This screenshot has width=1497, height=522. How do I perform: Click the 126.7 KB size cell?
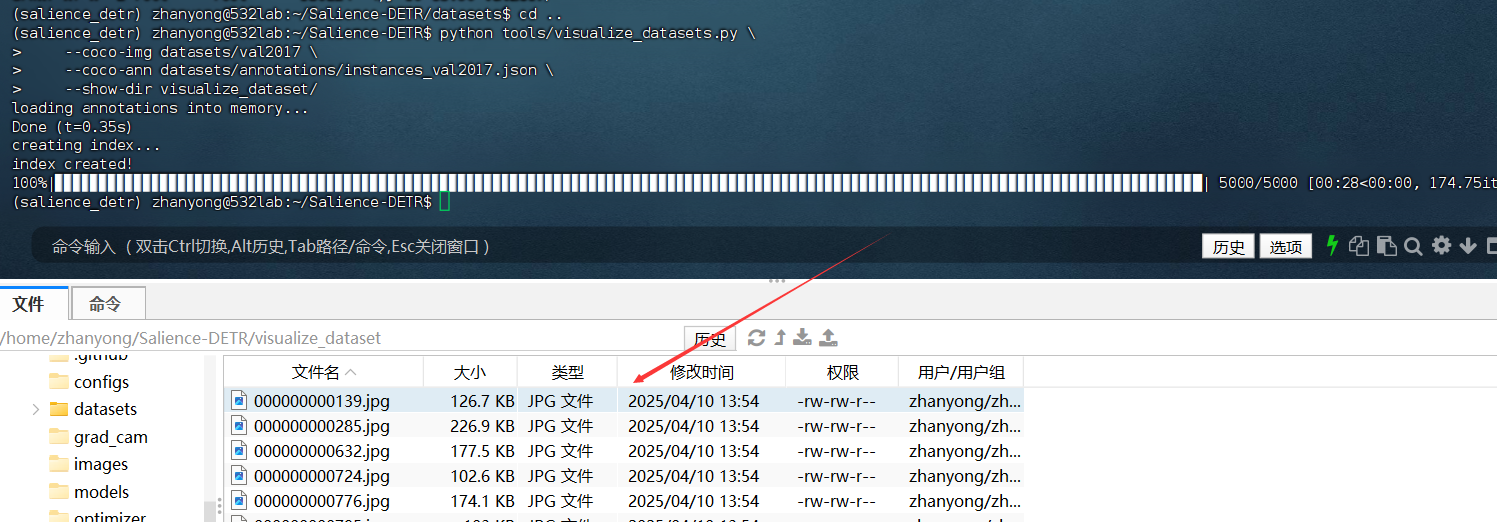(482, 401)
